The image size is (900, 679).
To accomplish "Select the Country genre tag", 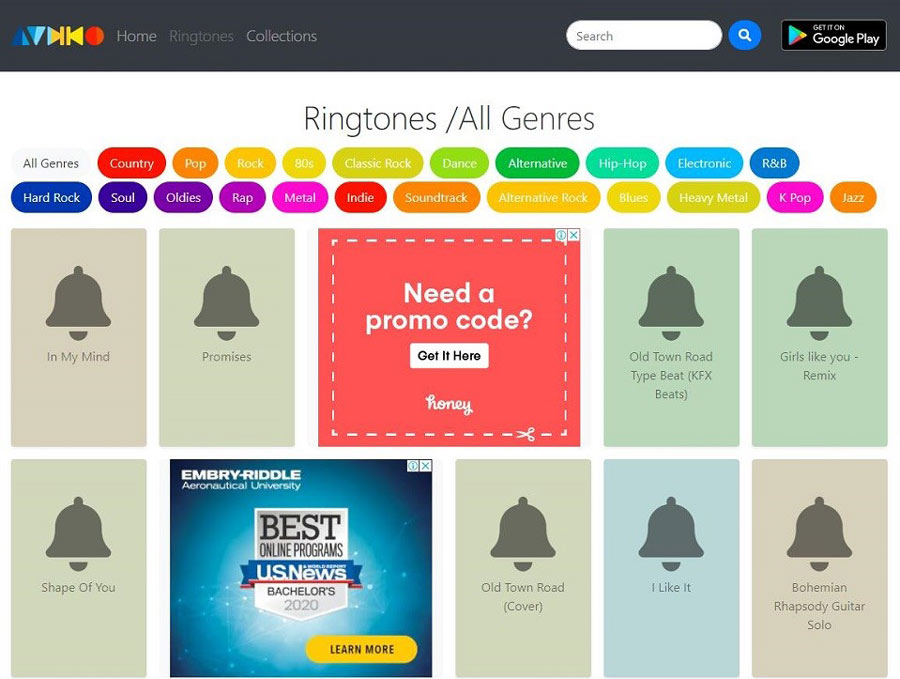I will point(131,163).
